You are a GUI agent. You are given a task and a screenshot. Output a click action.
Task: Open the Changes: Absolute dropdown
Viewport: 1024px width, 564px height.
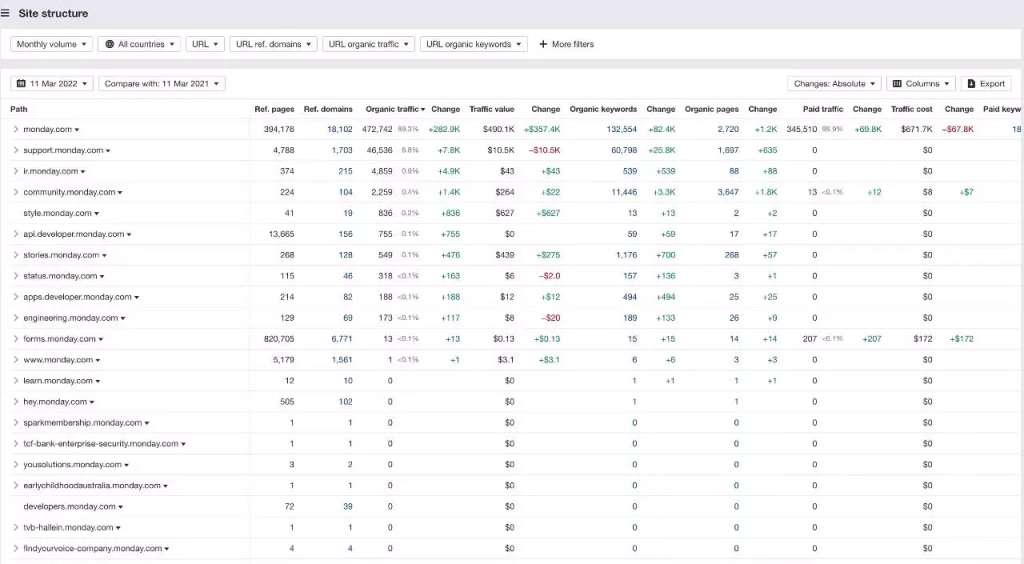(x=834, y=84)
